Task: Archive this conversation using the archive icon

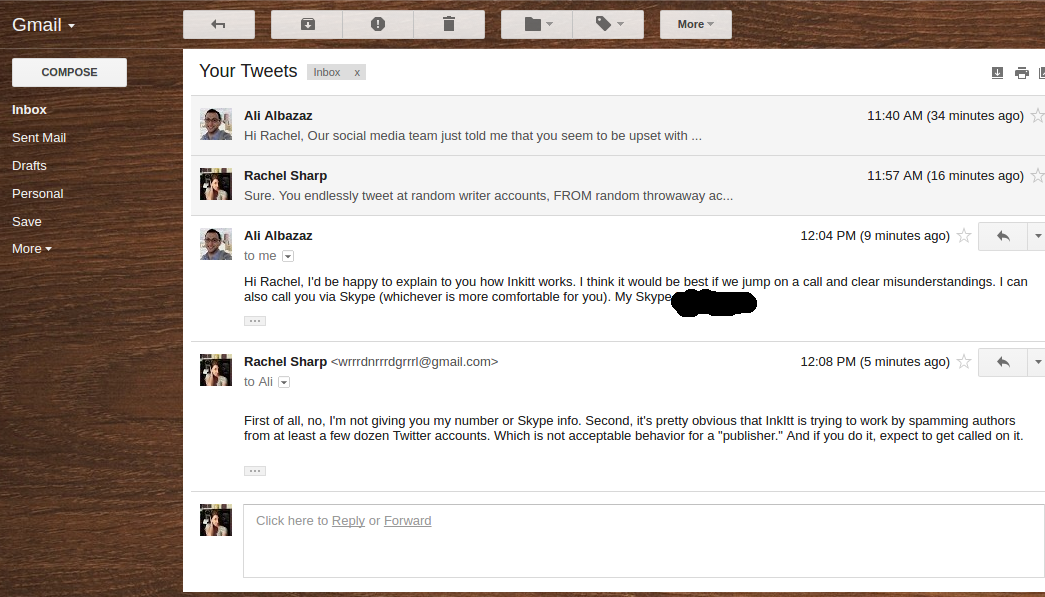Action: 307,24
